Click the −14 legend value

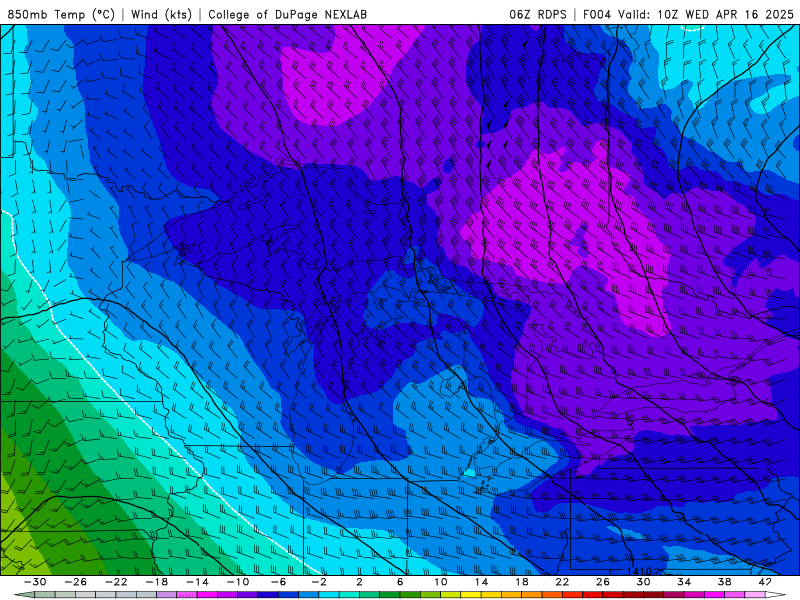tap(197, 582)
